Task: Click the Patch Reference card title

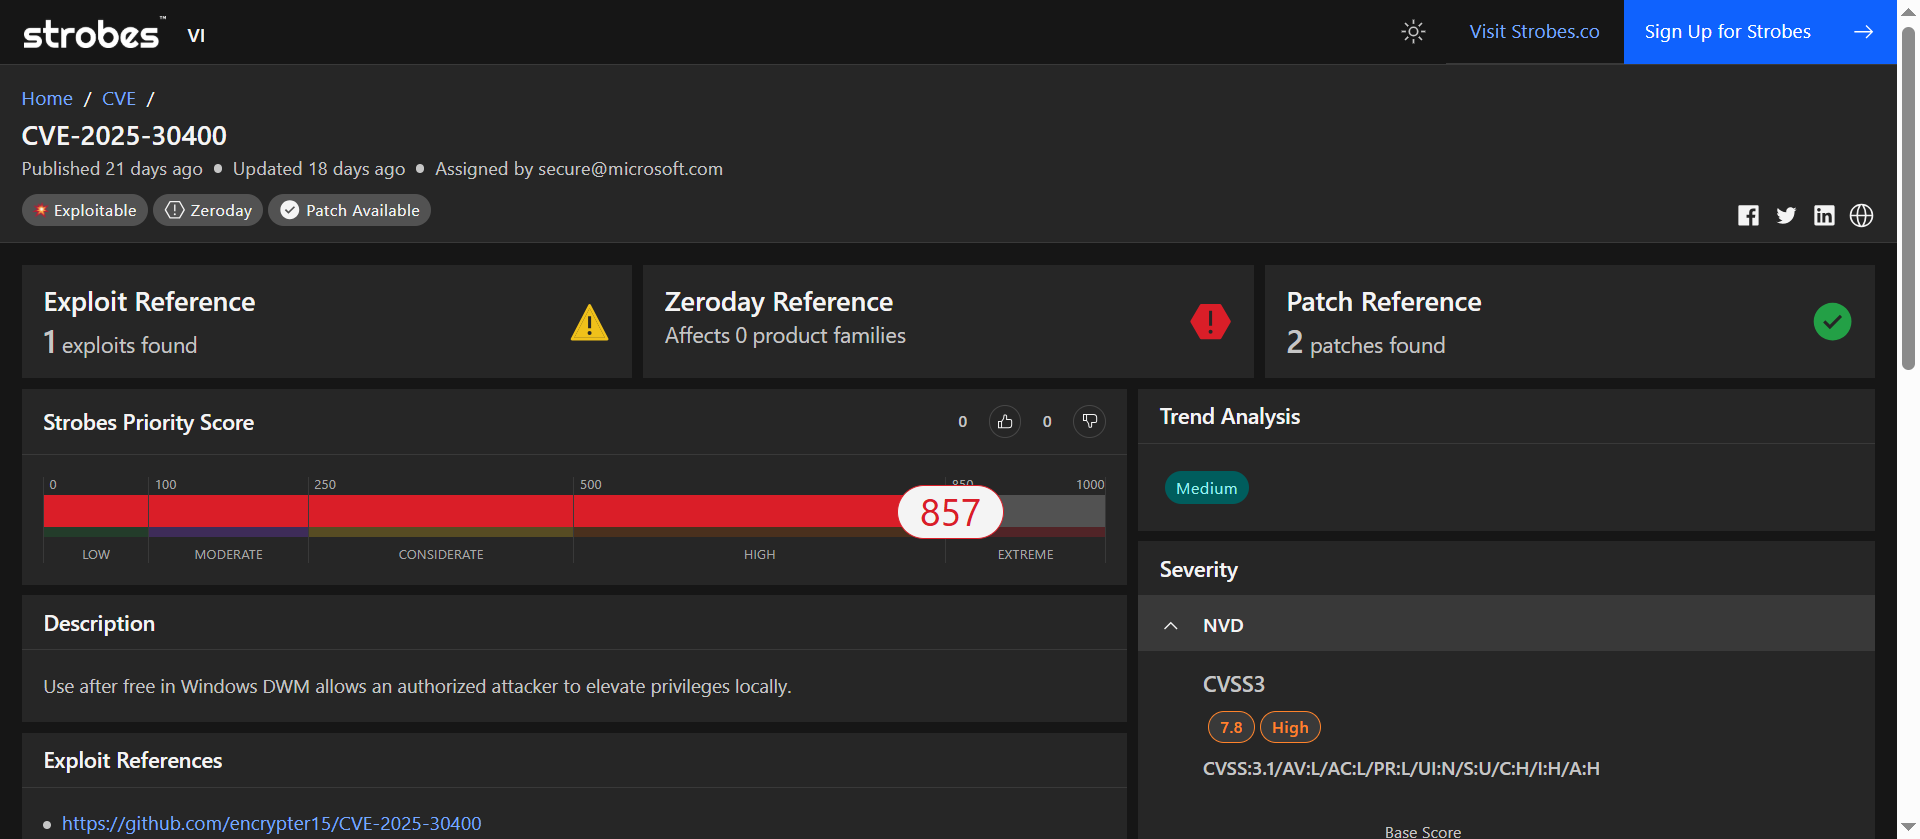Action: tap(1384, 302)
